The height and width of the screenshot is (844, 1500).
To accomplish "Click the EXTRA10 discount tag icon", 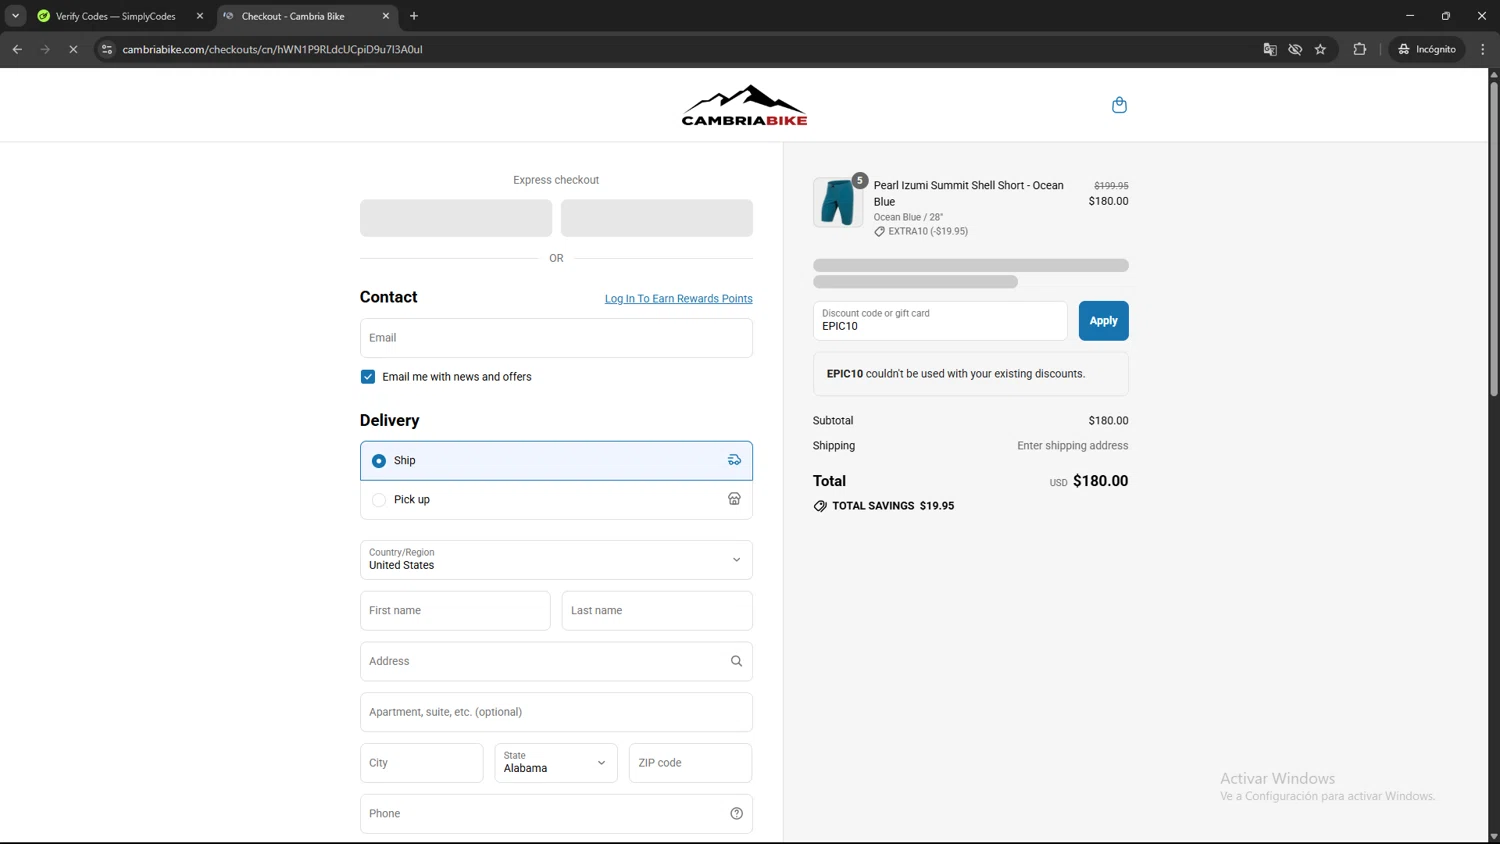I will 879,231.
